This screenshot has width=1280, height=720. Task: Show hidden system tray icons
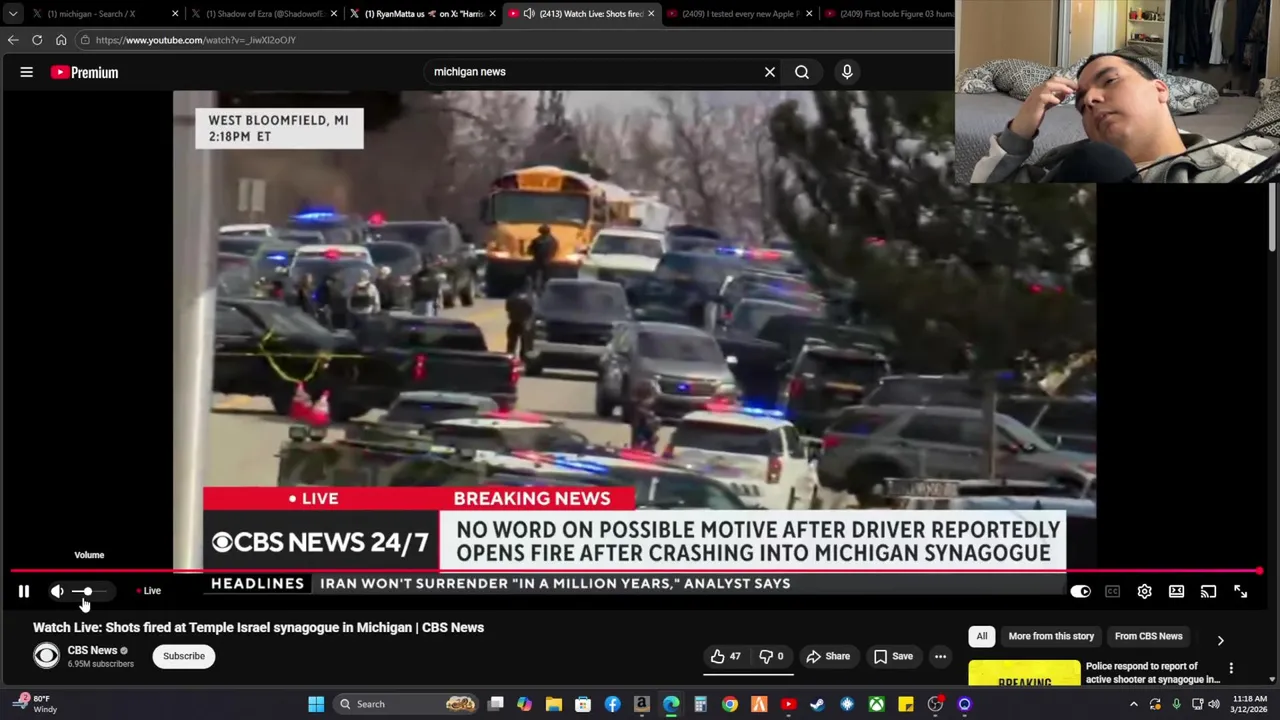coord(1134,704)
